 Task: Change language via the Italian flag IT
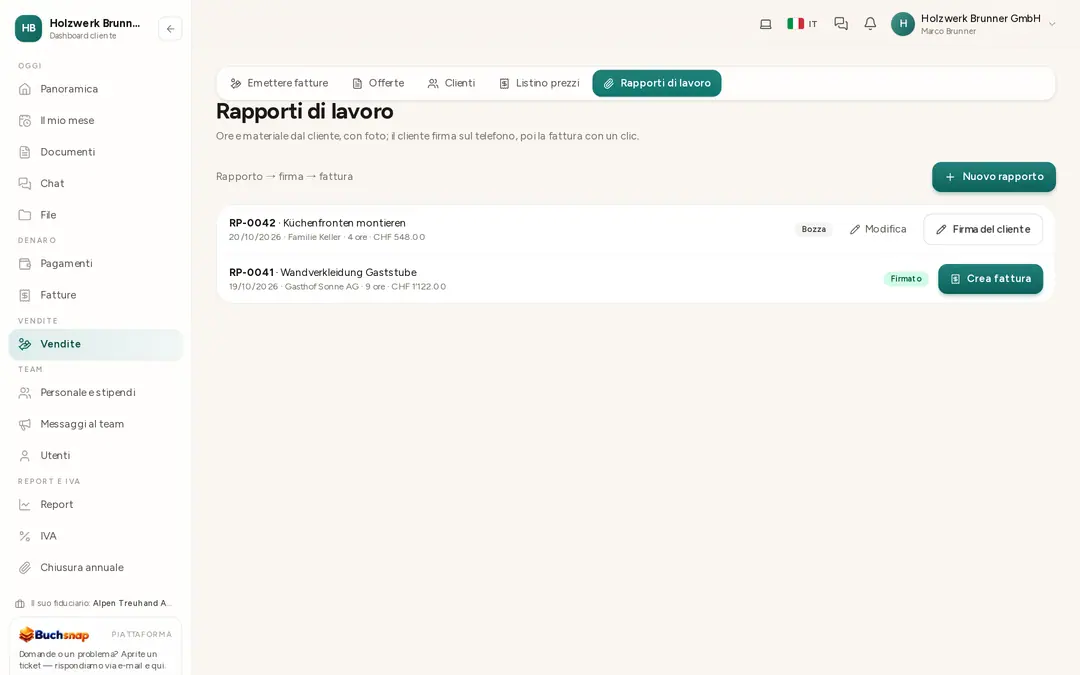click(802, 24)
